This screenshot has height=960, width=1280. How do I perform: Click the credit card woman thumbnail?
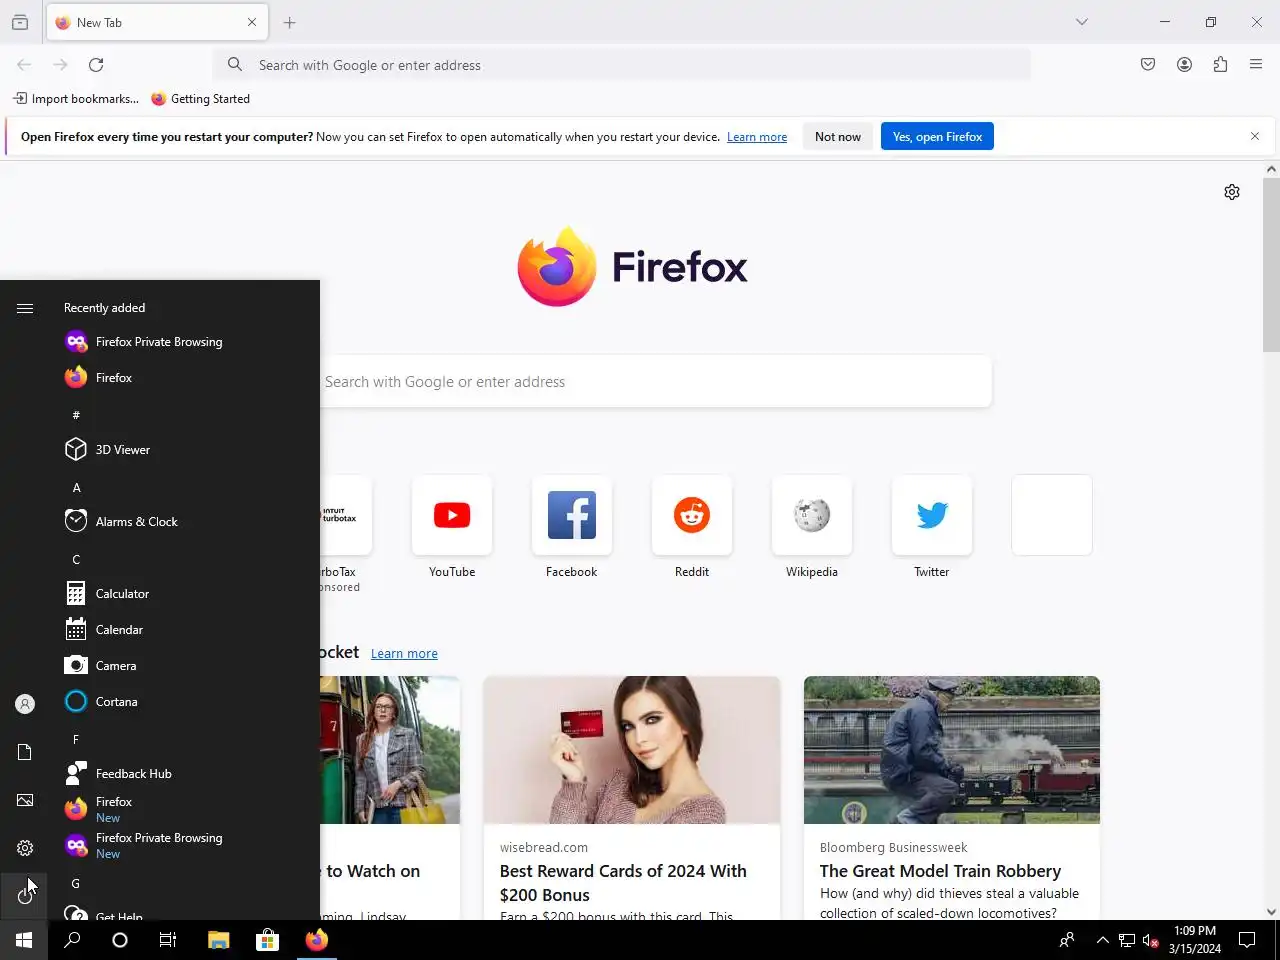pos(632,750)
